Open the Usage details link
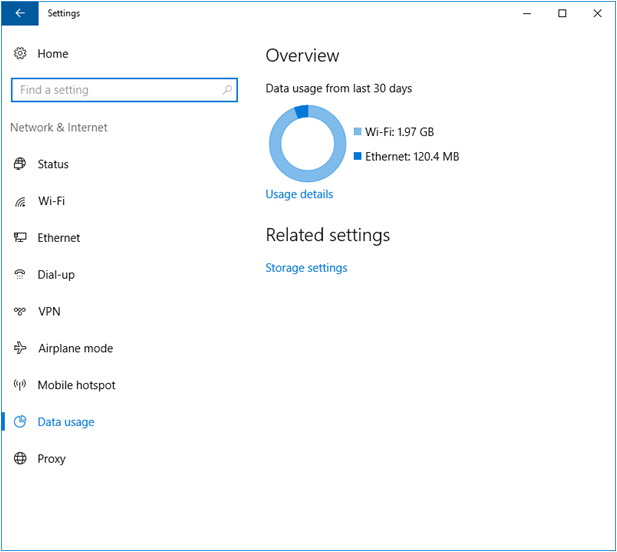Screen dimensions: 617x552 (x=299, y=194)
